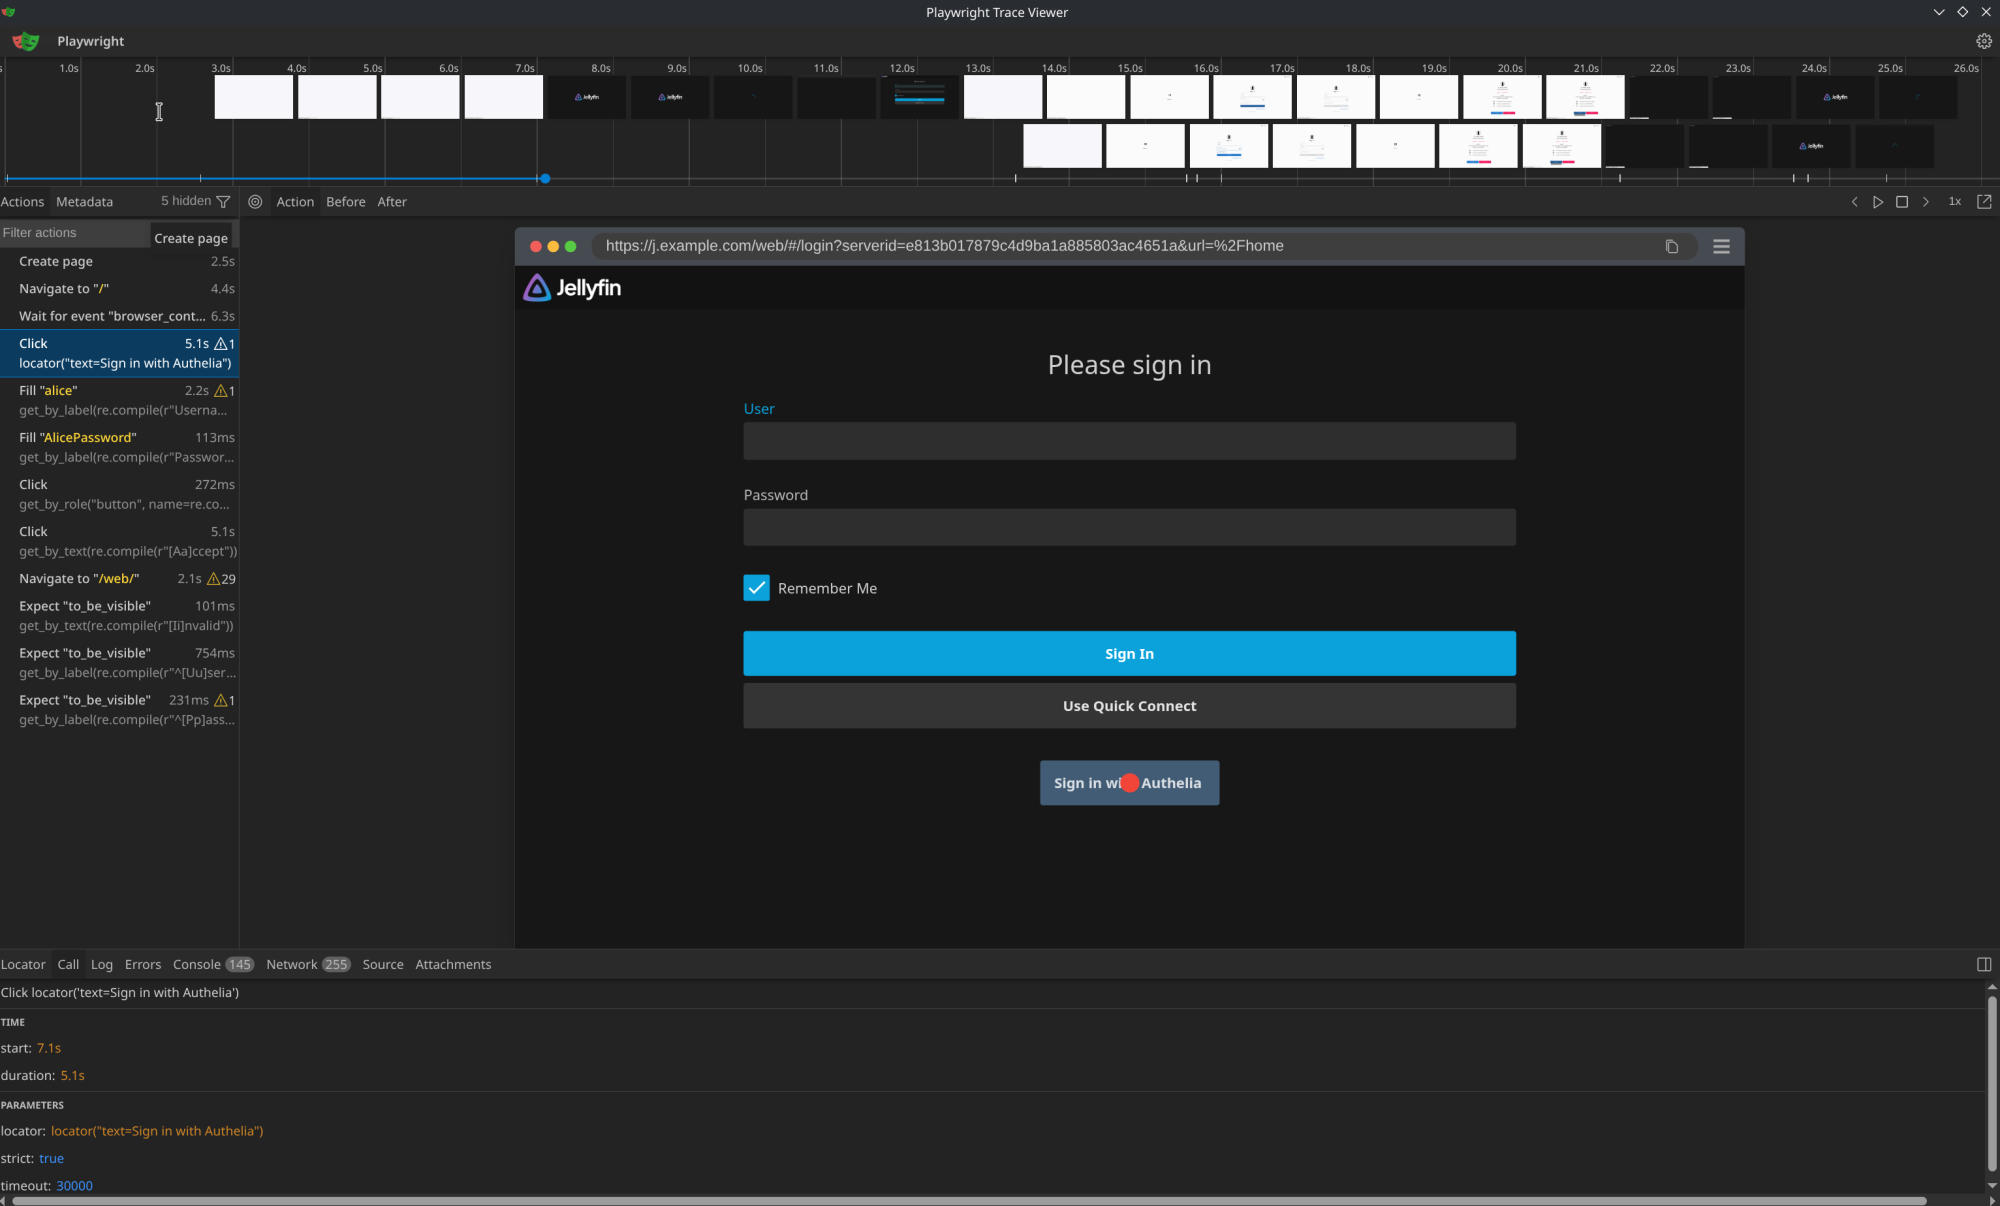Open the Attachments tab
The image size is (2000, 1206).
click(453, 965)
